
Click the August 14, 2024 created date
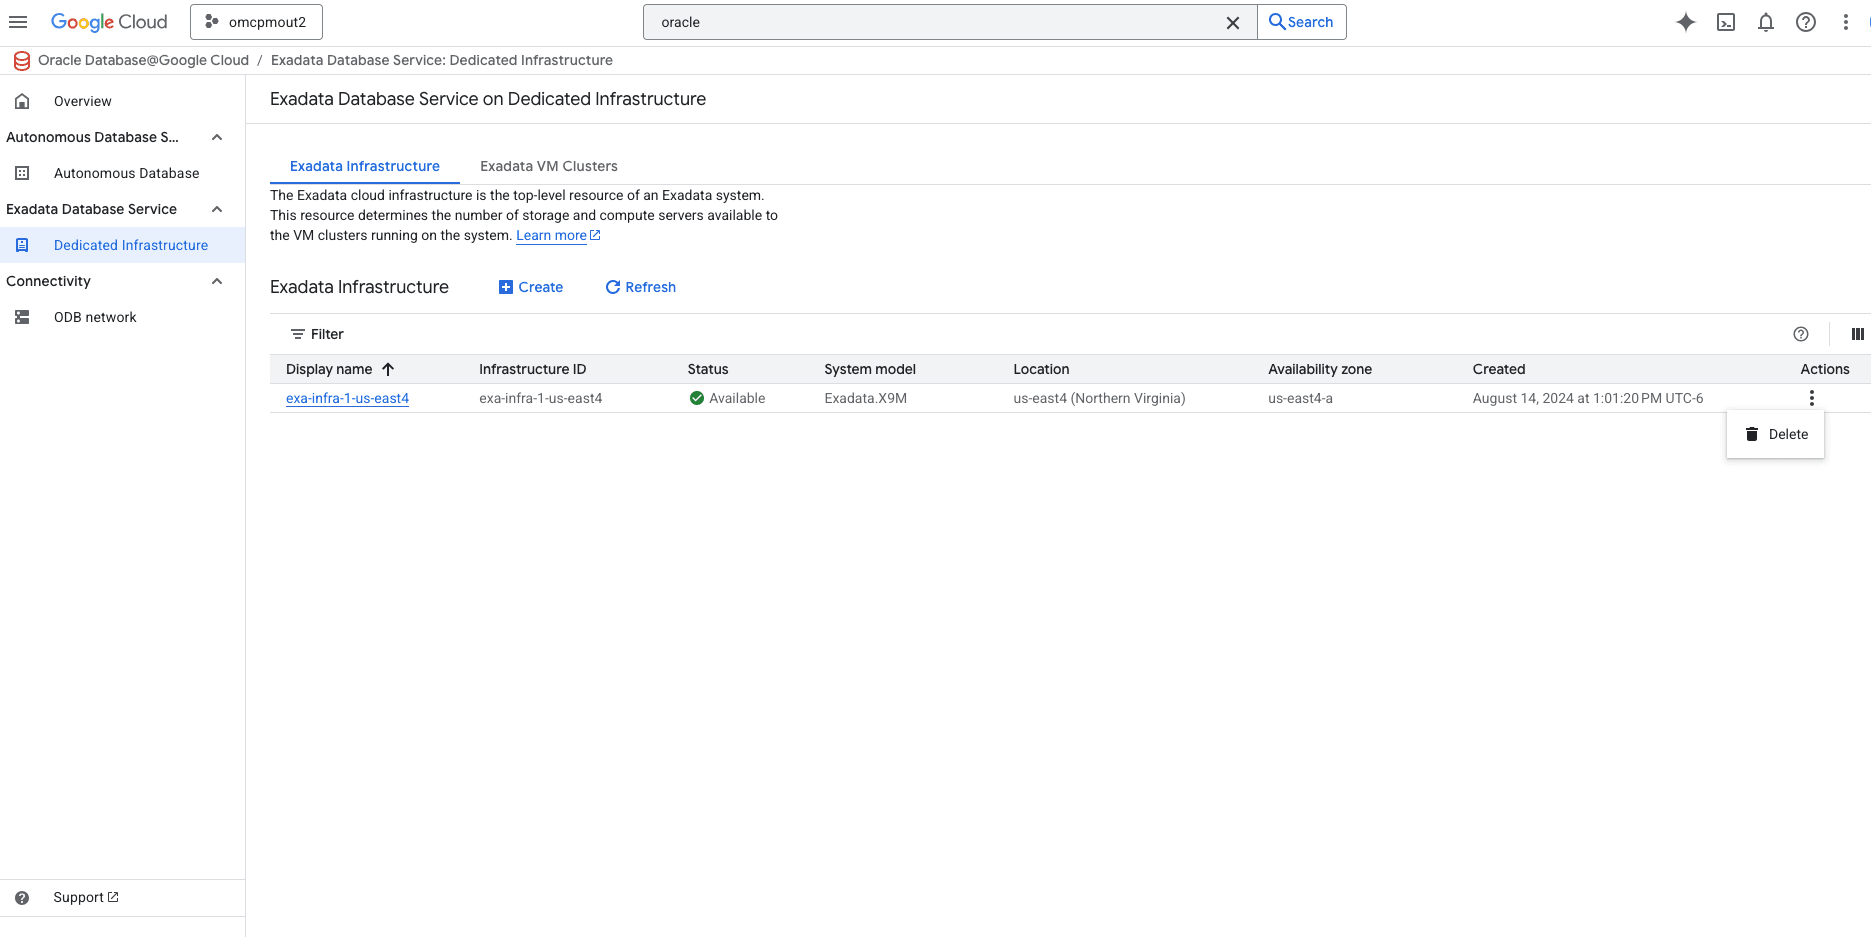click(x=1588, y=398)
